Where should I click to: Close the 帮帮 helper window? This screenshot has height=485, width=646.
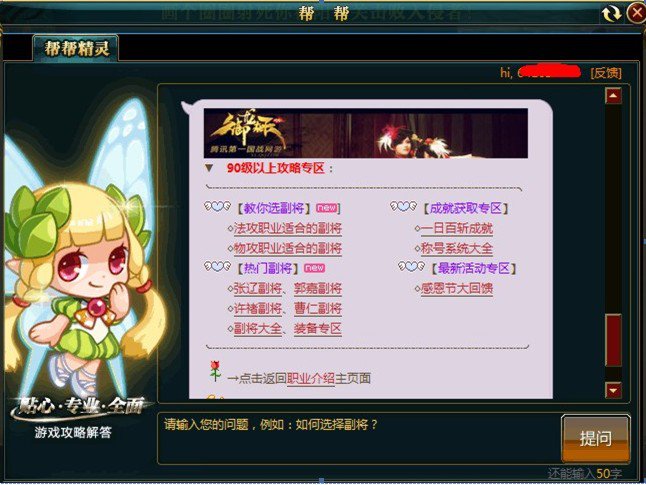pos(636,14)
